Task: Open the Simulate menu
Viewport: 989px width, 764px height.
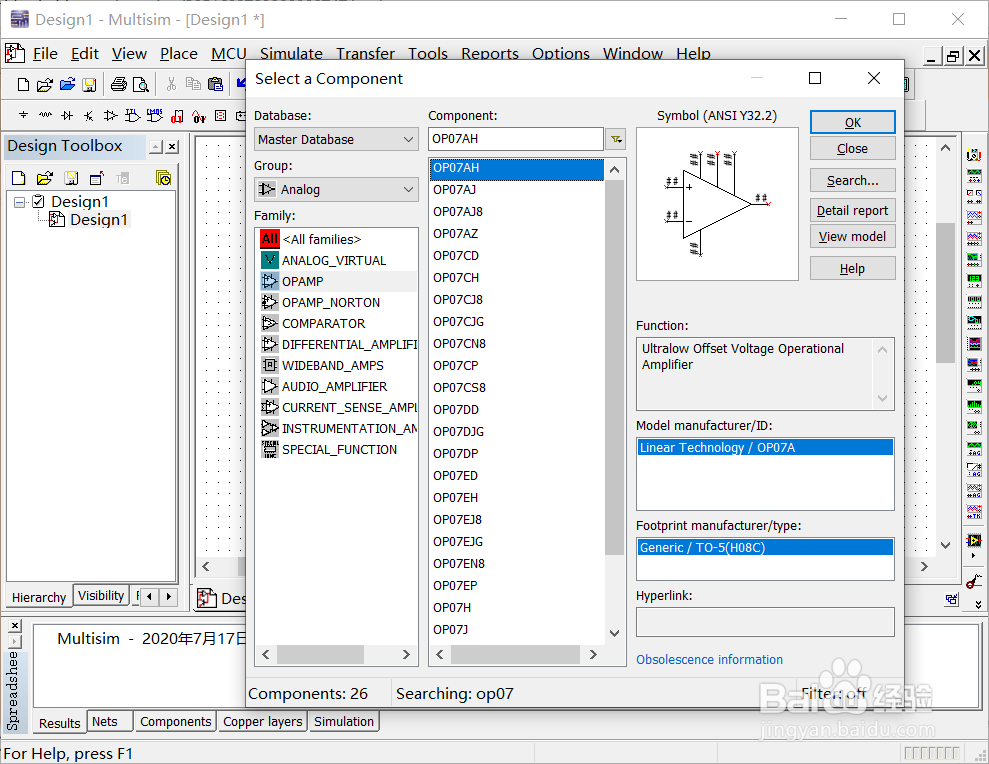Action: (x=291, y=54)
